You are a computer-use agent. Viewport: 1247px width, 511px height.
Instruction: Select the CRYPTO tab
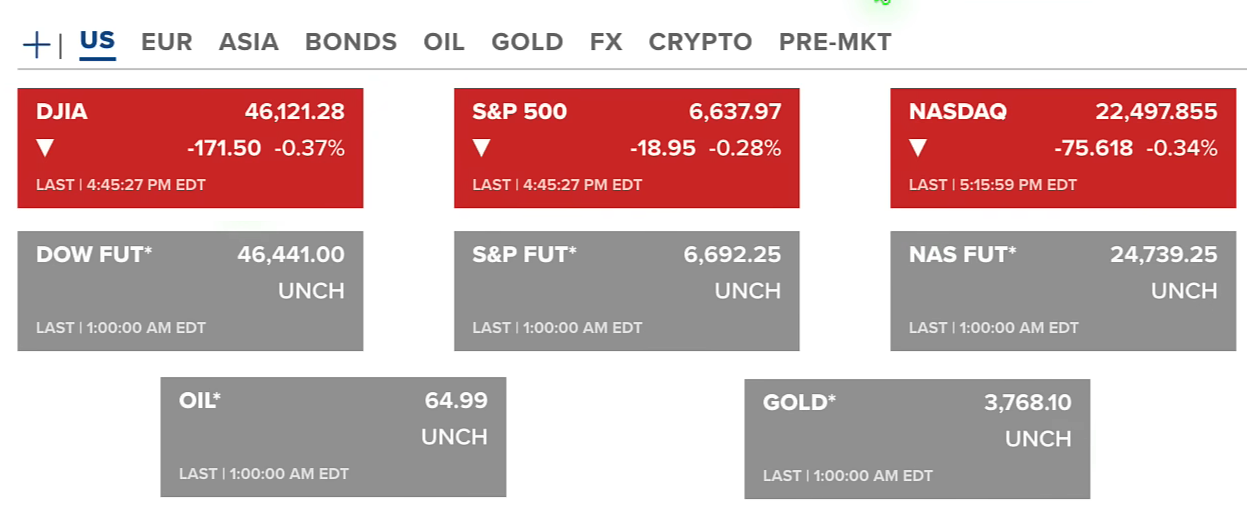tap(700, 42)
